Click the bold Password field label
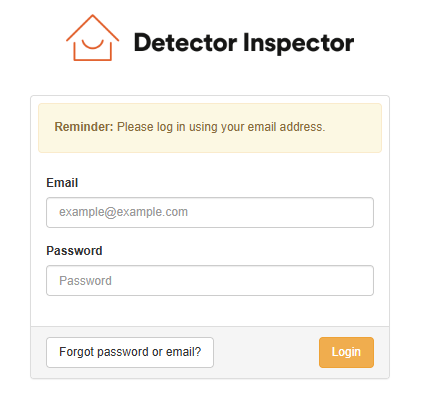 tap(74, 251)
